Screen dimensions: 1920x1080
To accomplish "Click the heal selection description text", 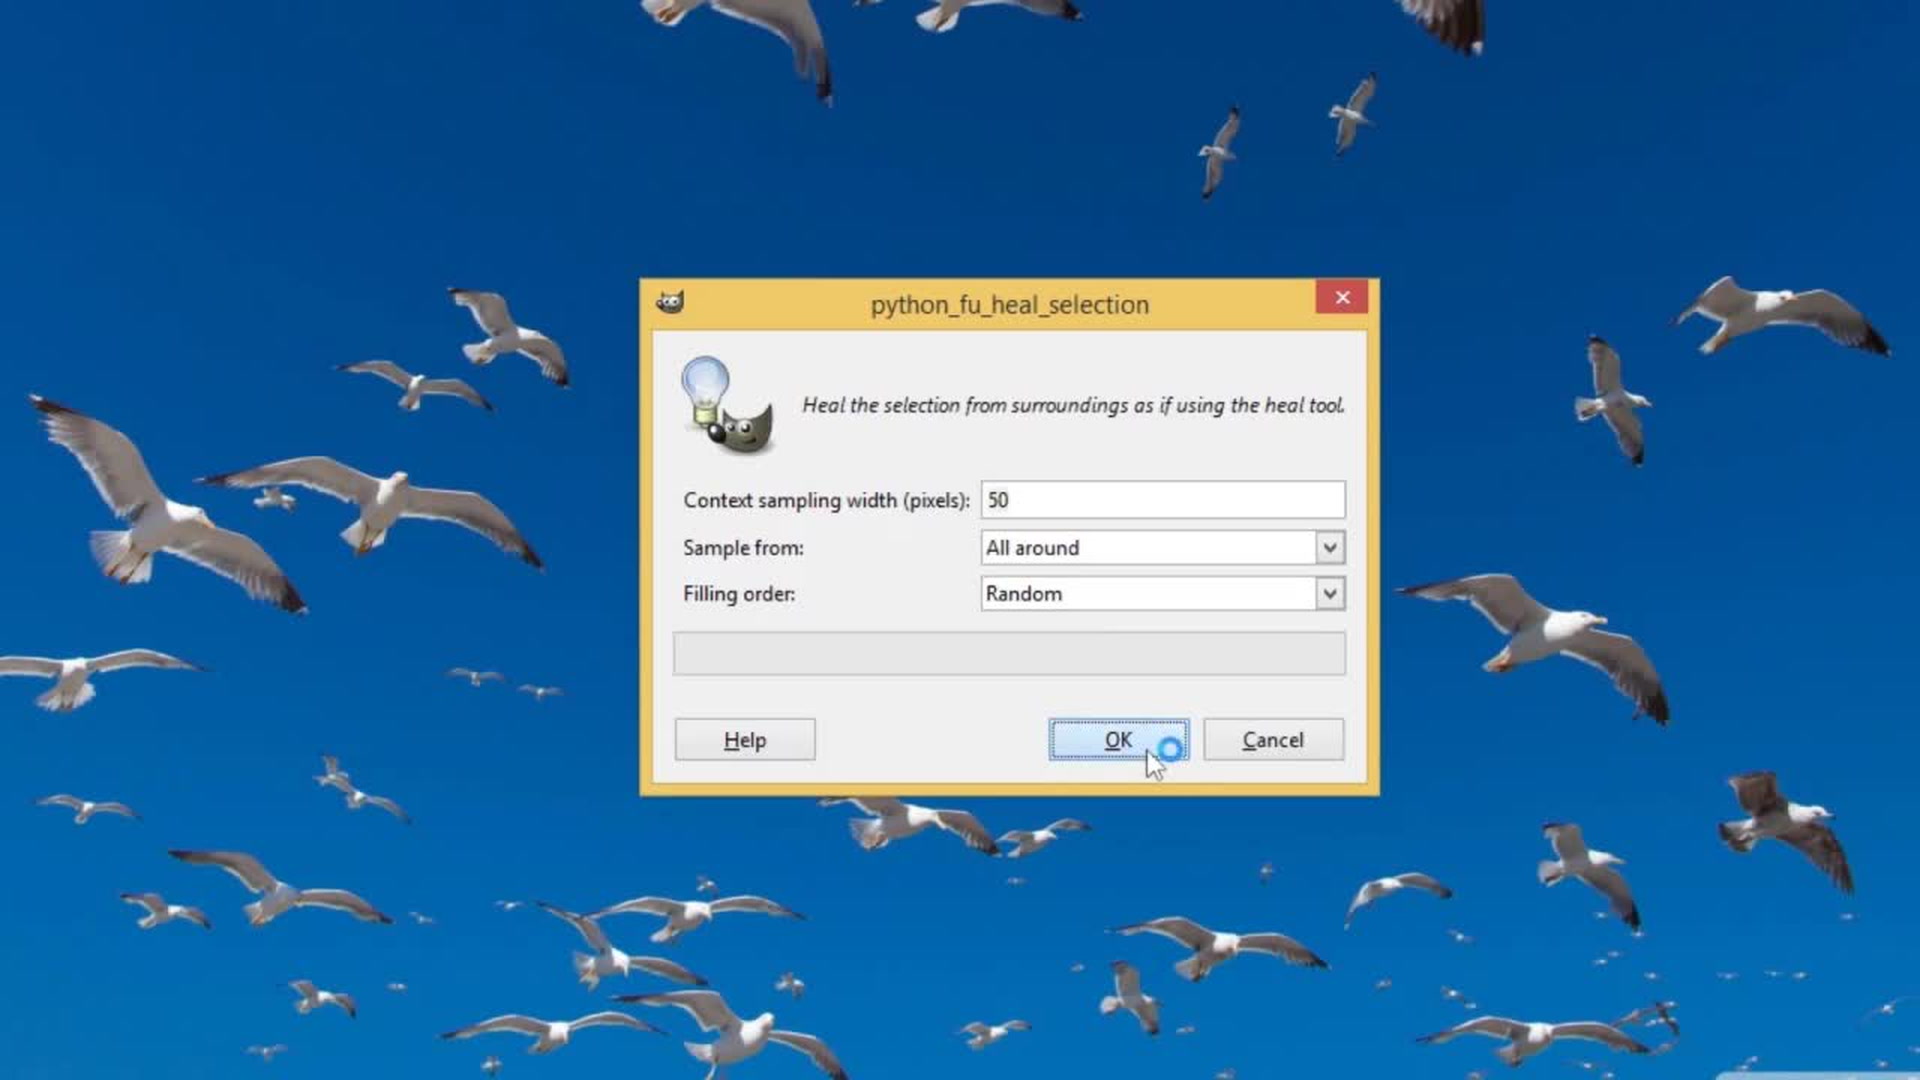I will pyautogui.click(x=1073, y=405).
